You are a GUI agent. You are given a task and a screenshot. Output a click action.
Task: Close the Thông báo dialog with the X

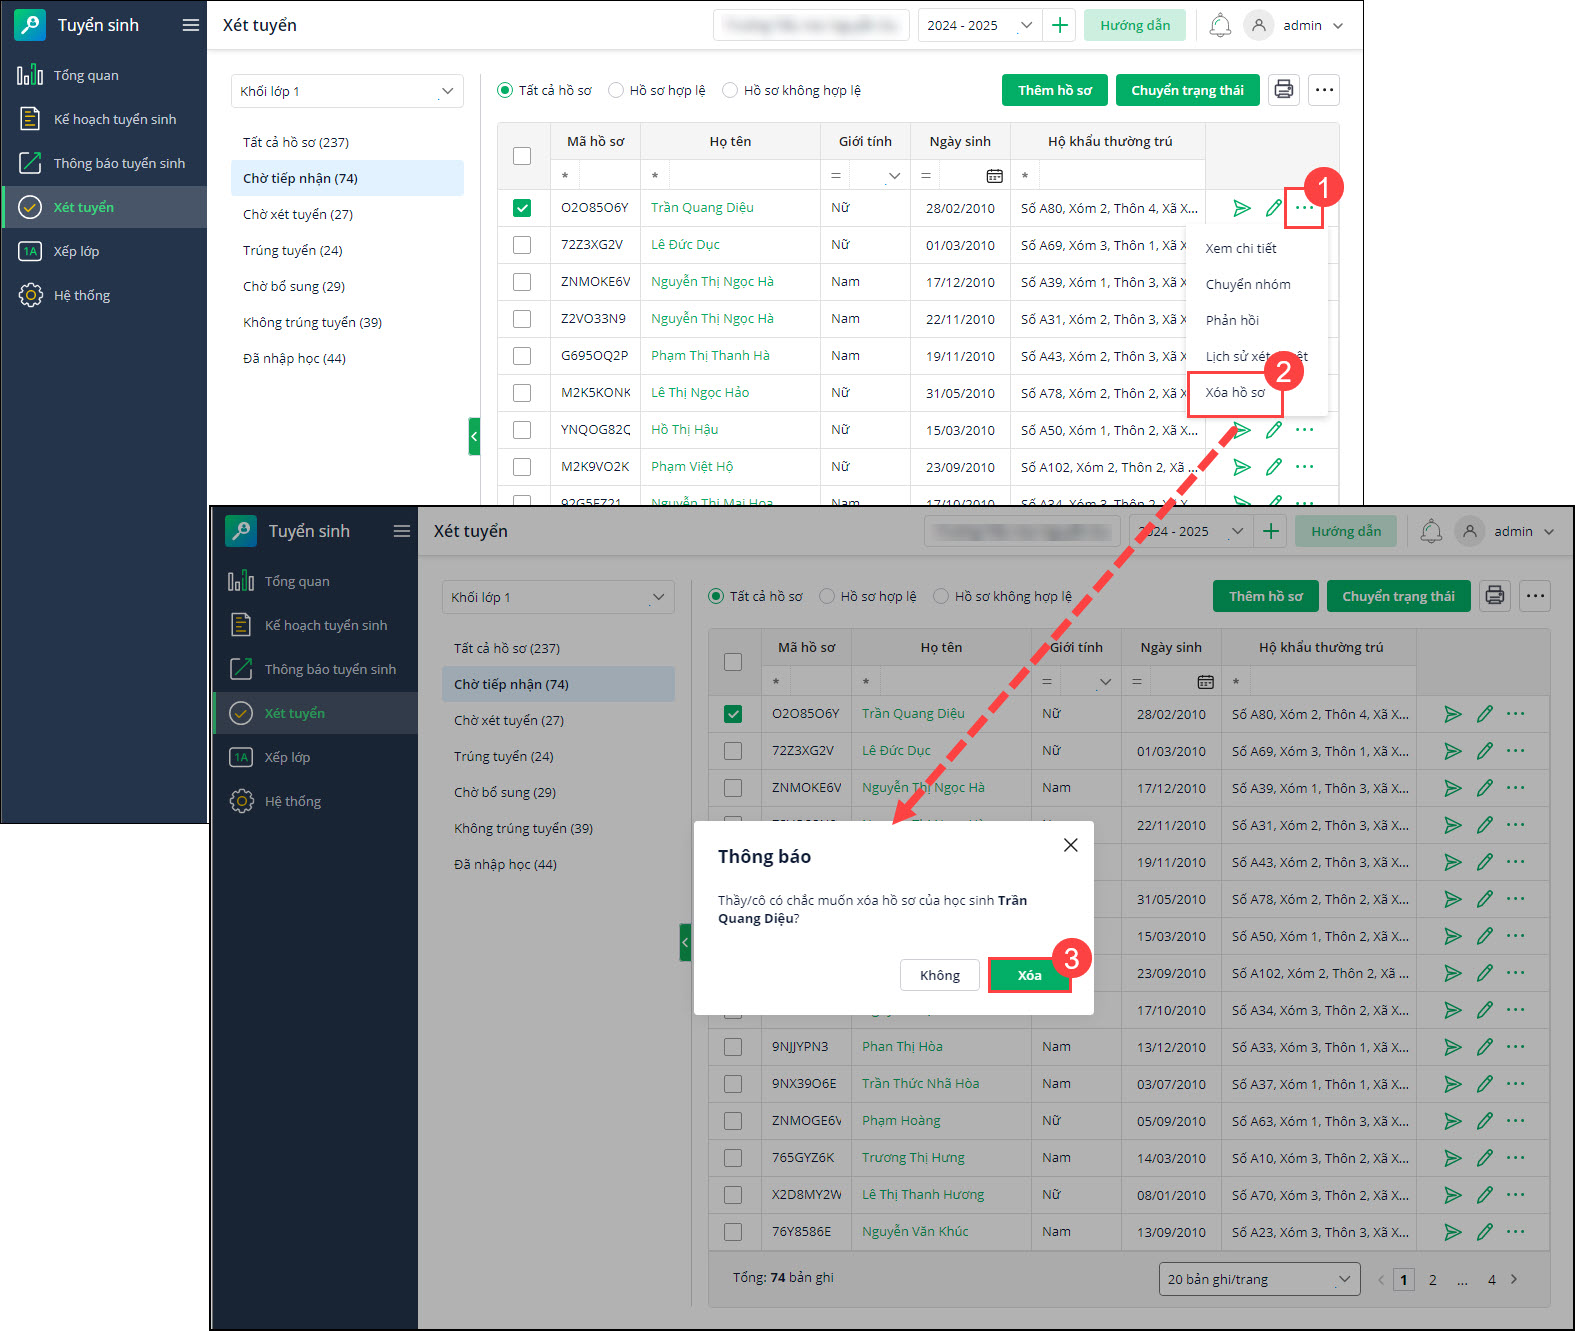click(1070, 845)
